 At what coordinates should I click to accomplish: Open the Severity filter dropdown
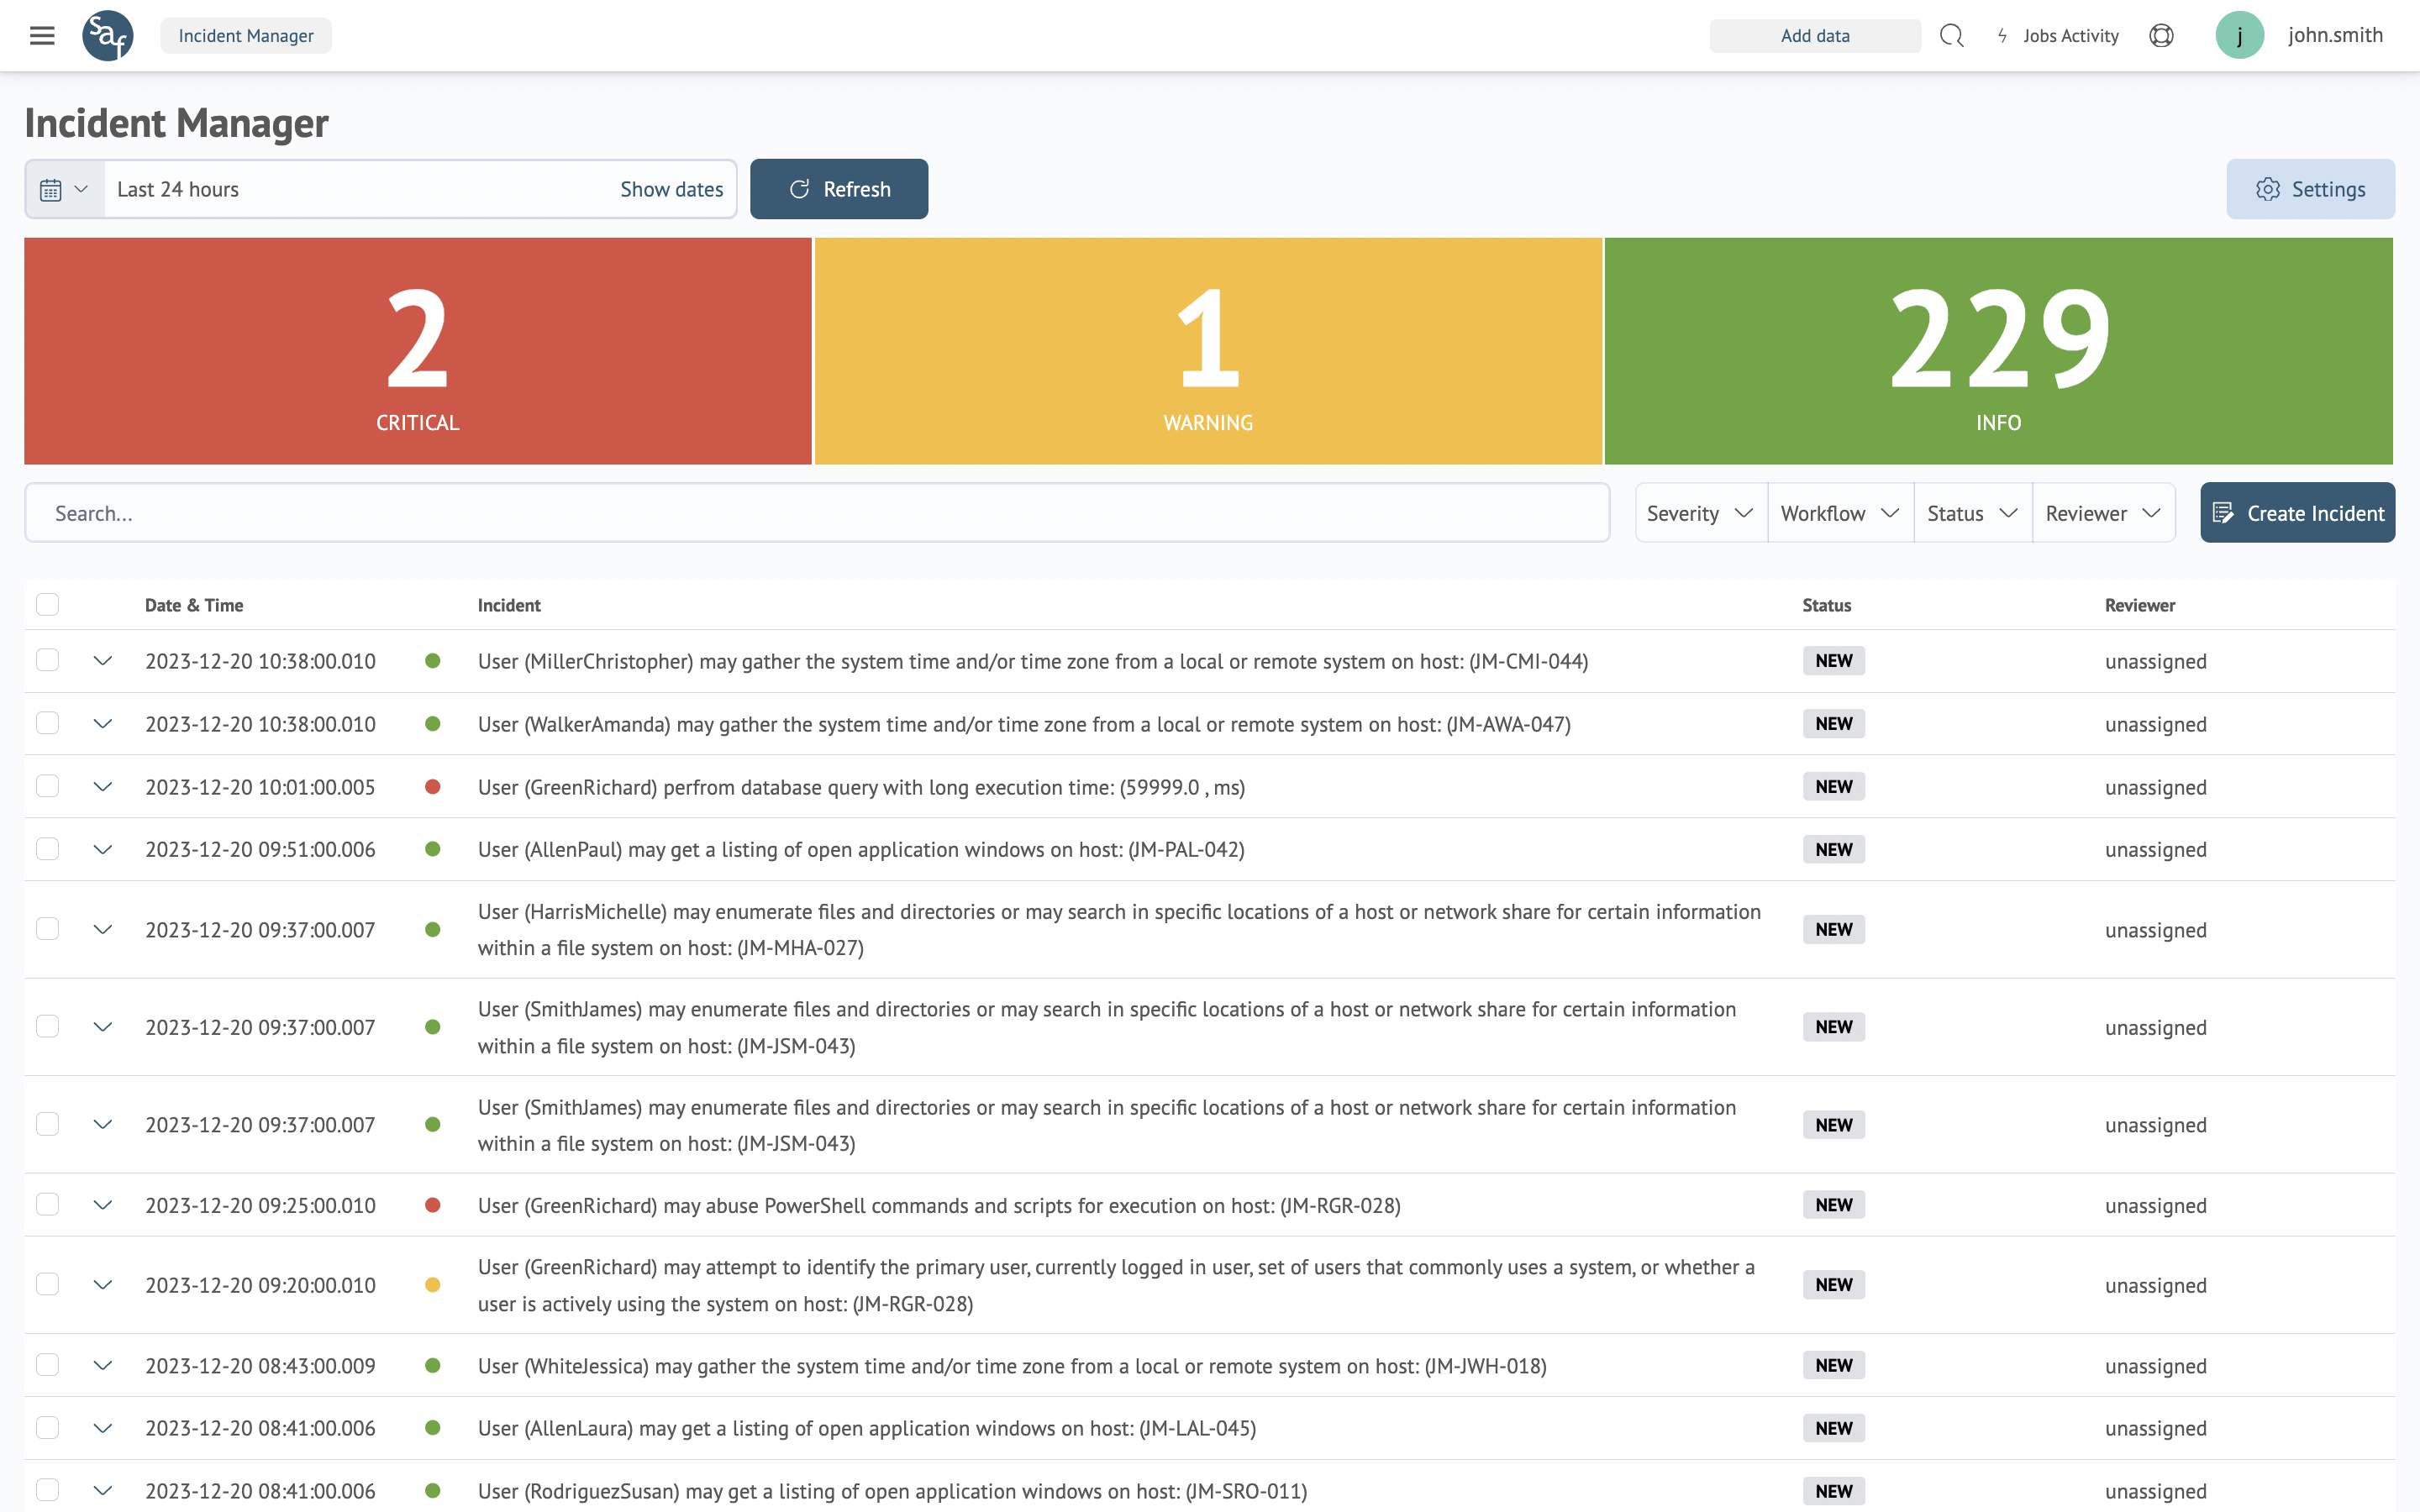(x=1700, y=513)
